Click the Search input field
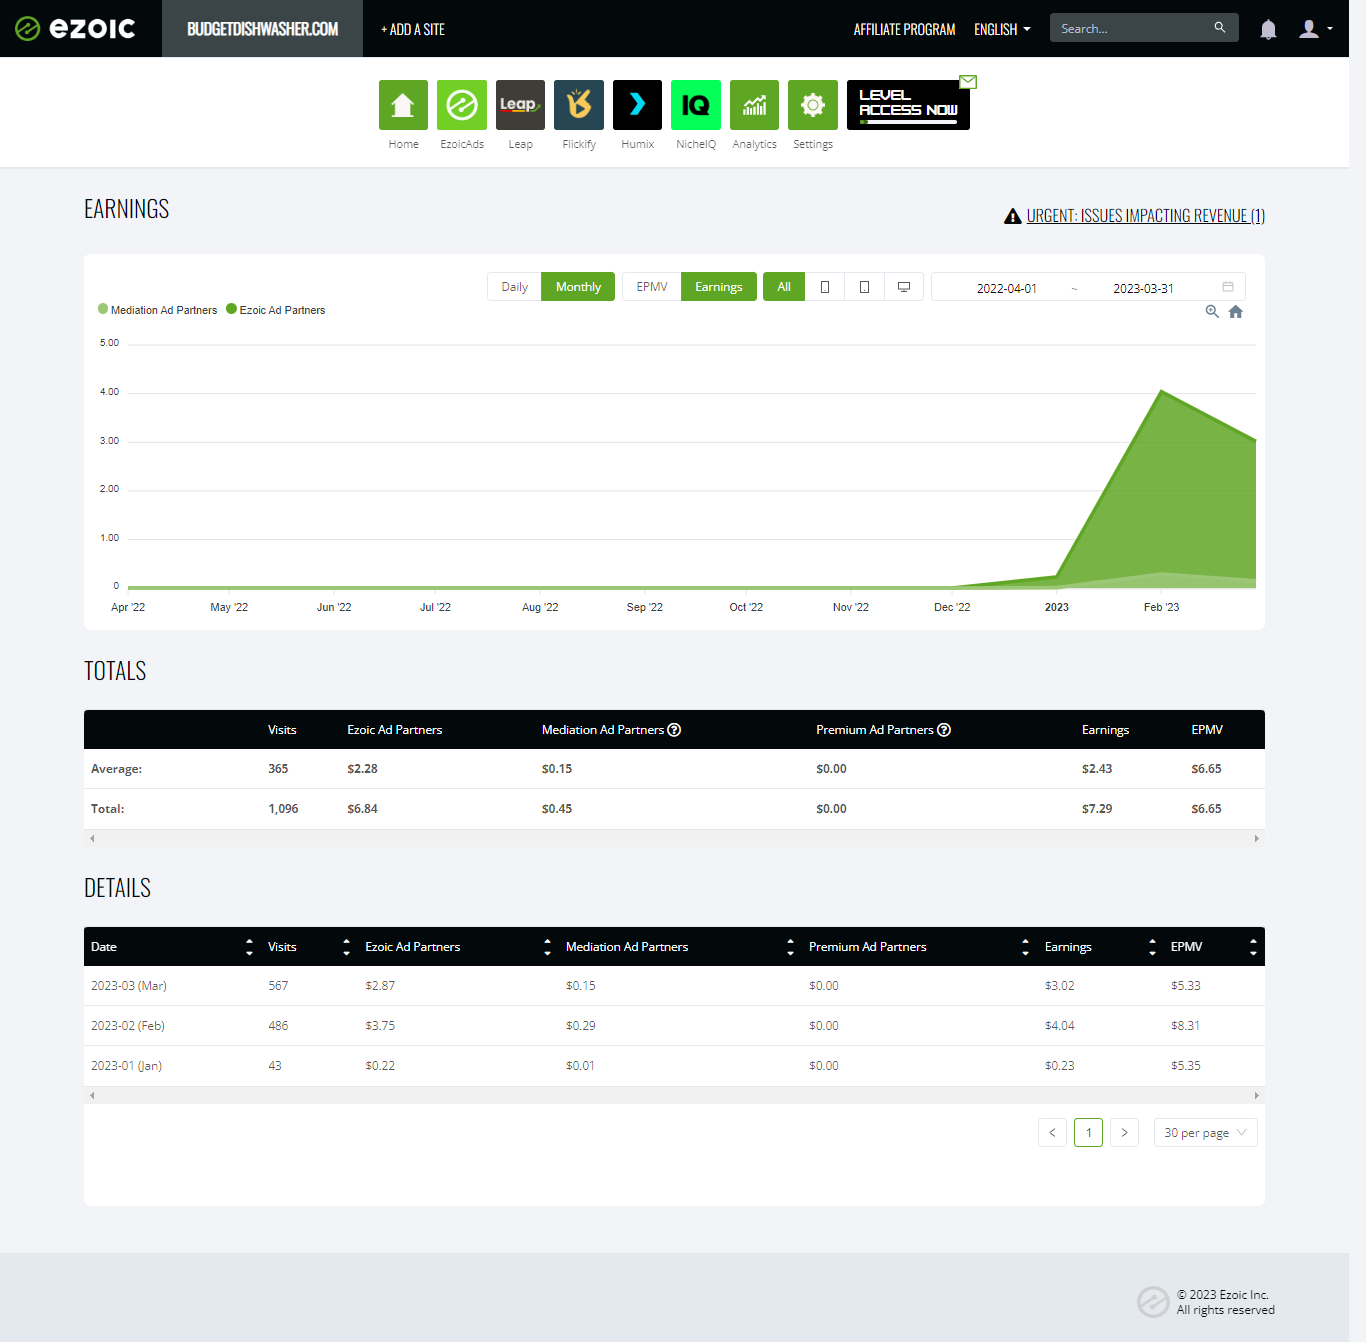This screenshot has width=1366, height=1342. pyautogui.click(x=1132, y=28)
